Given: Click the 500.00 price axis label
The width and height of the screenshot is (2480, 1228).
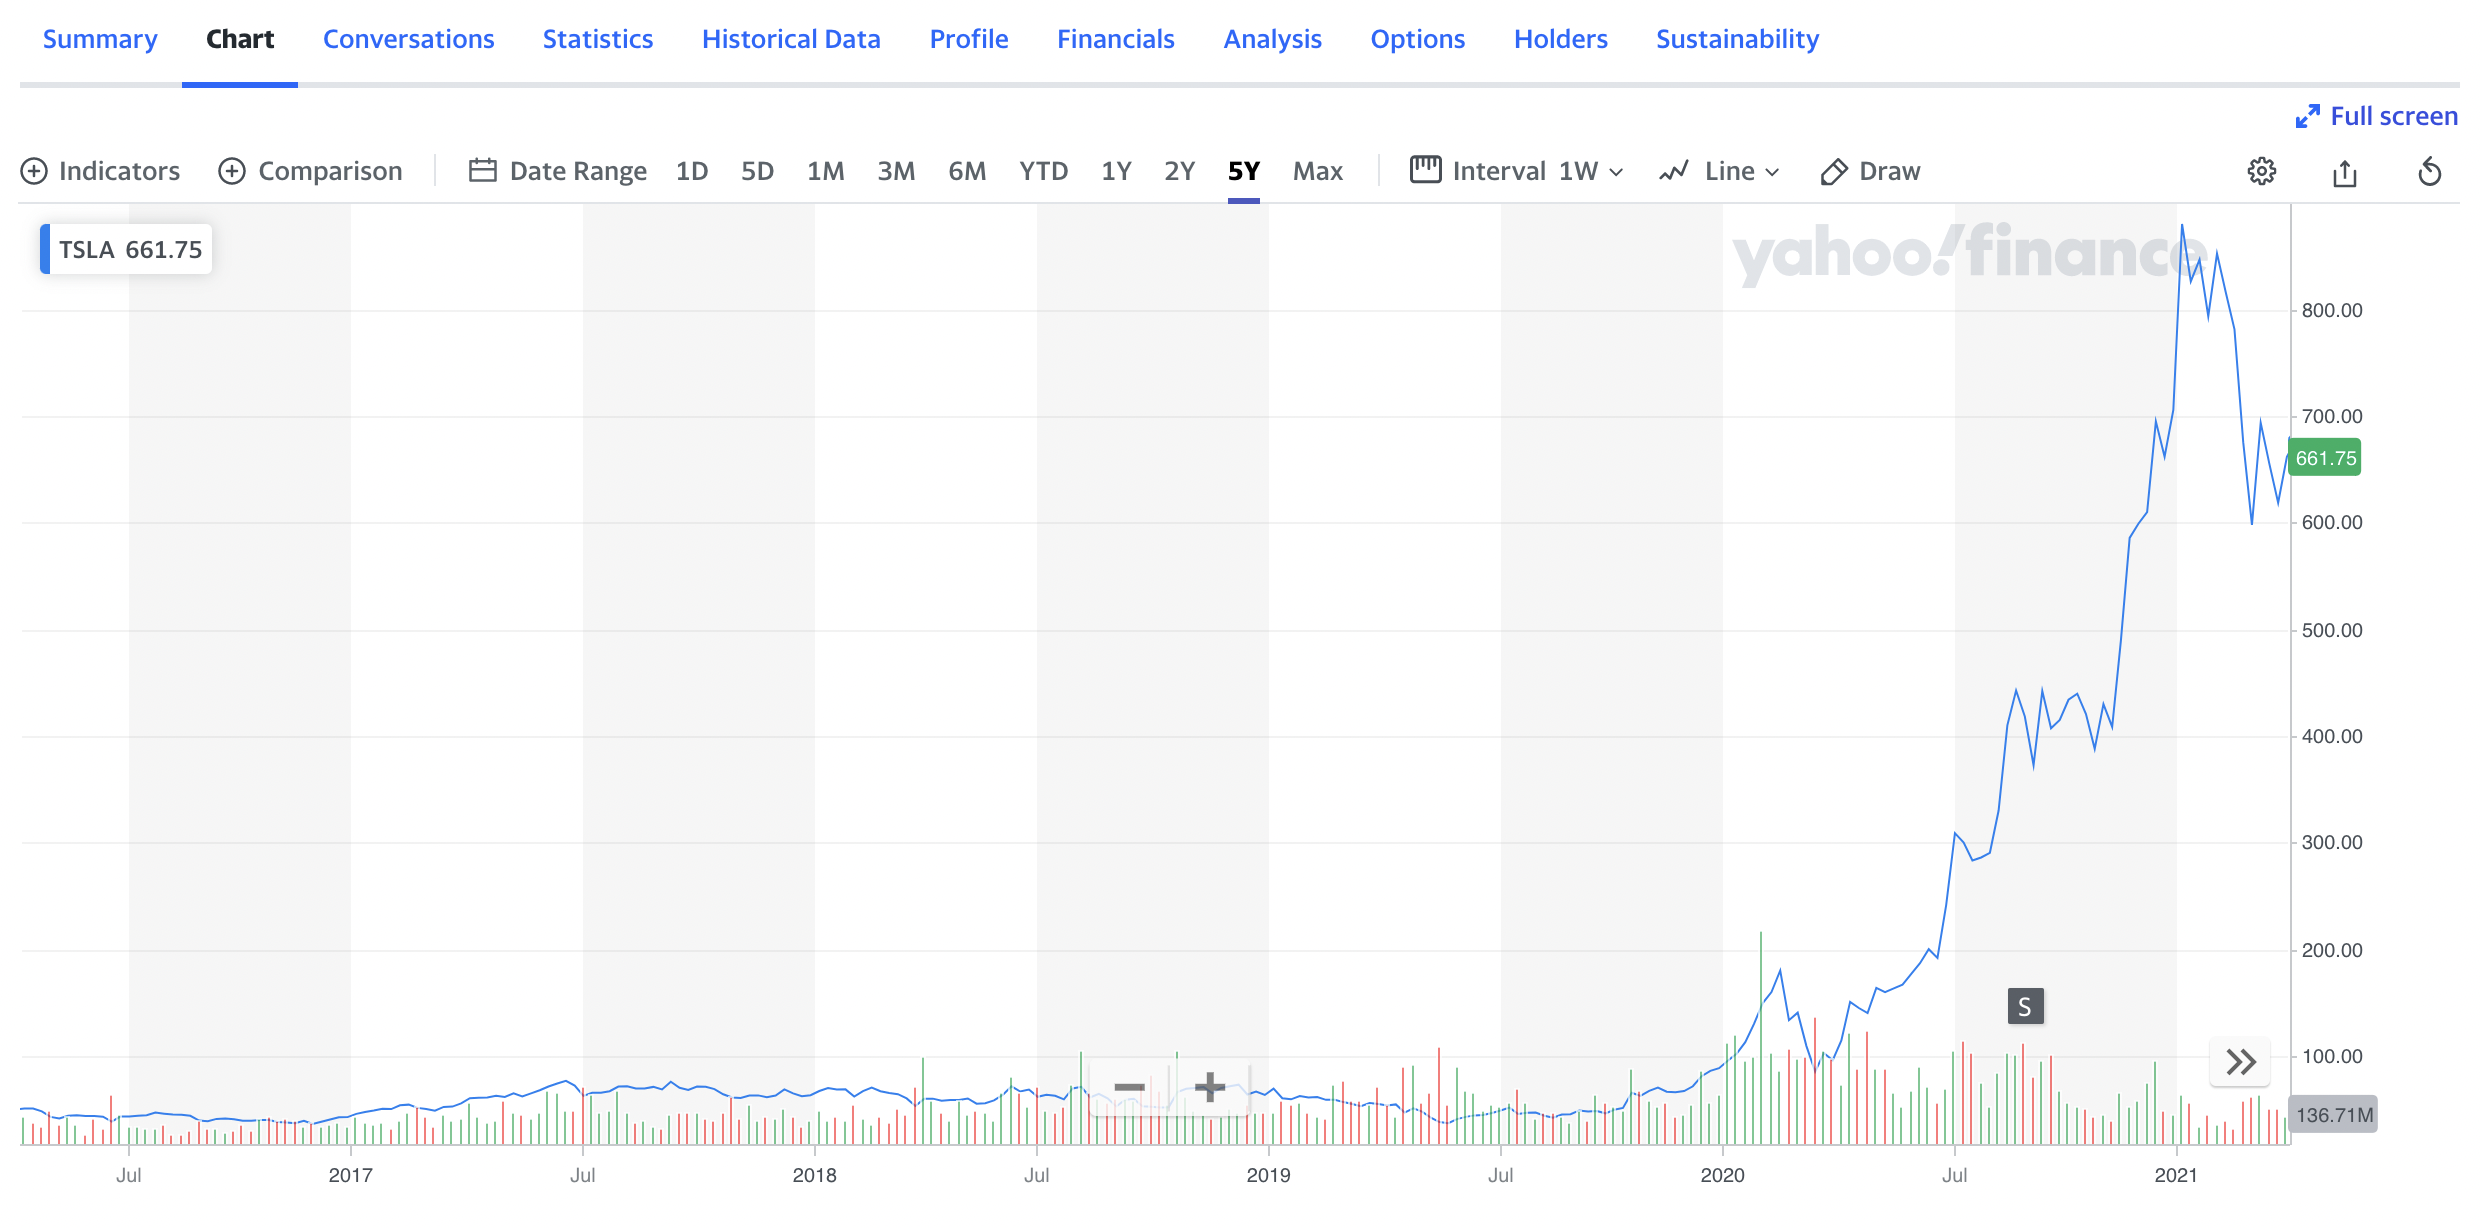Looking at the screenshot, I should [x=2332, y=631].
